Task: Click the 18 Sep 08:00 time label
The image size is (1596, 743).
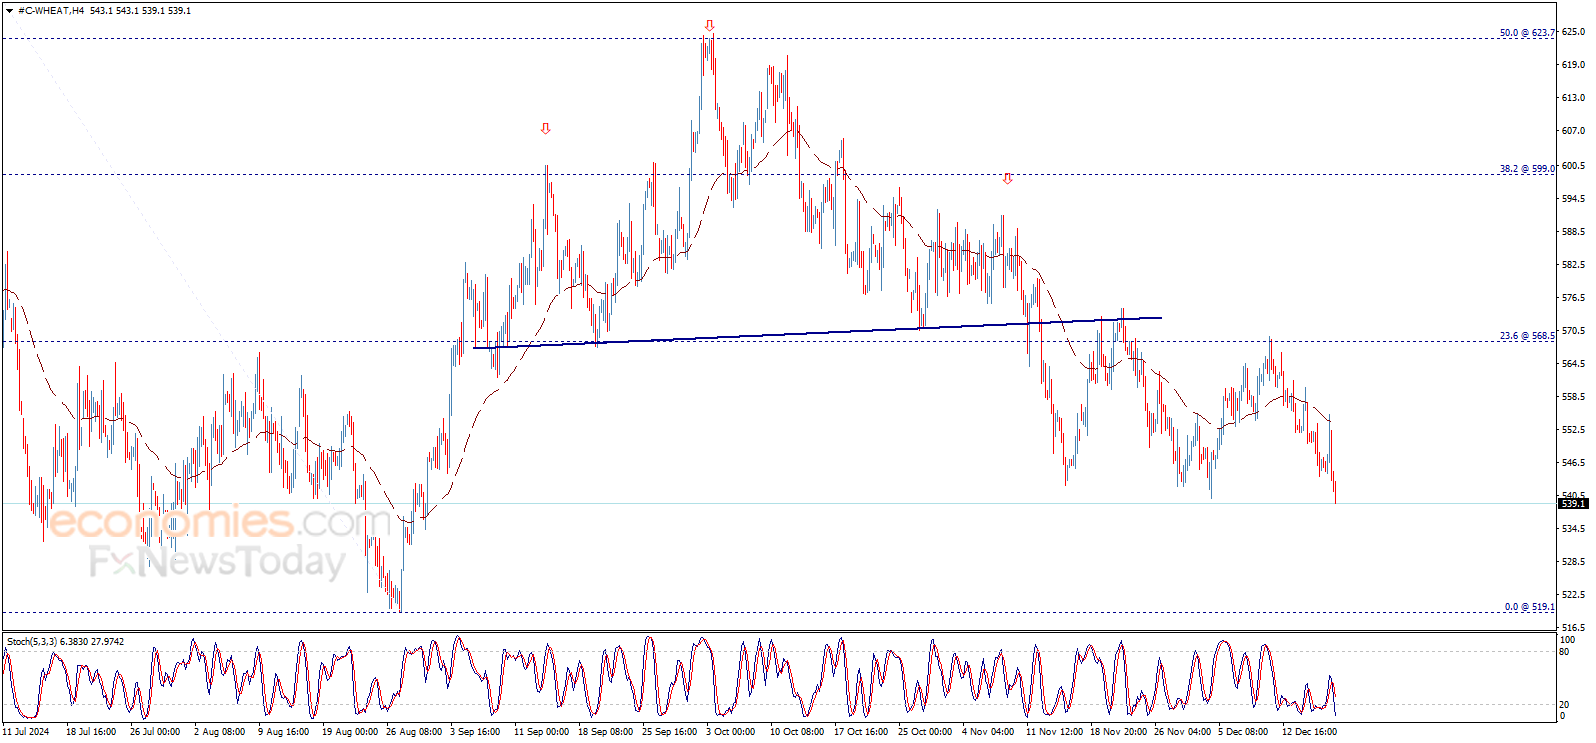Action: click(605, 732)
